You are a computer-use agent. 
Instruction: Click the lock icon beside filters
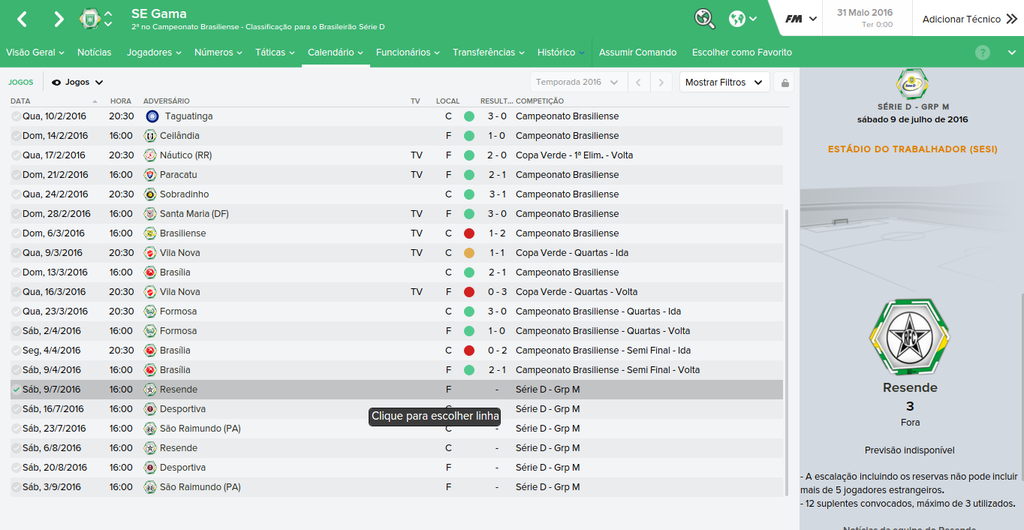point(785,83)
